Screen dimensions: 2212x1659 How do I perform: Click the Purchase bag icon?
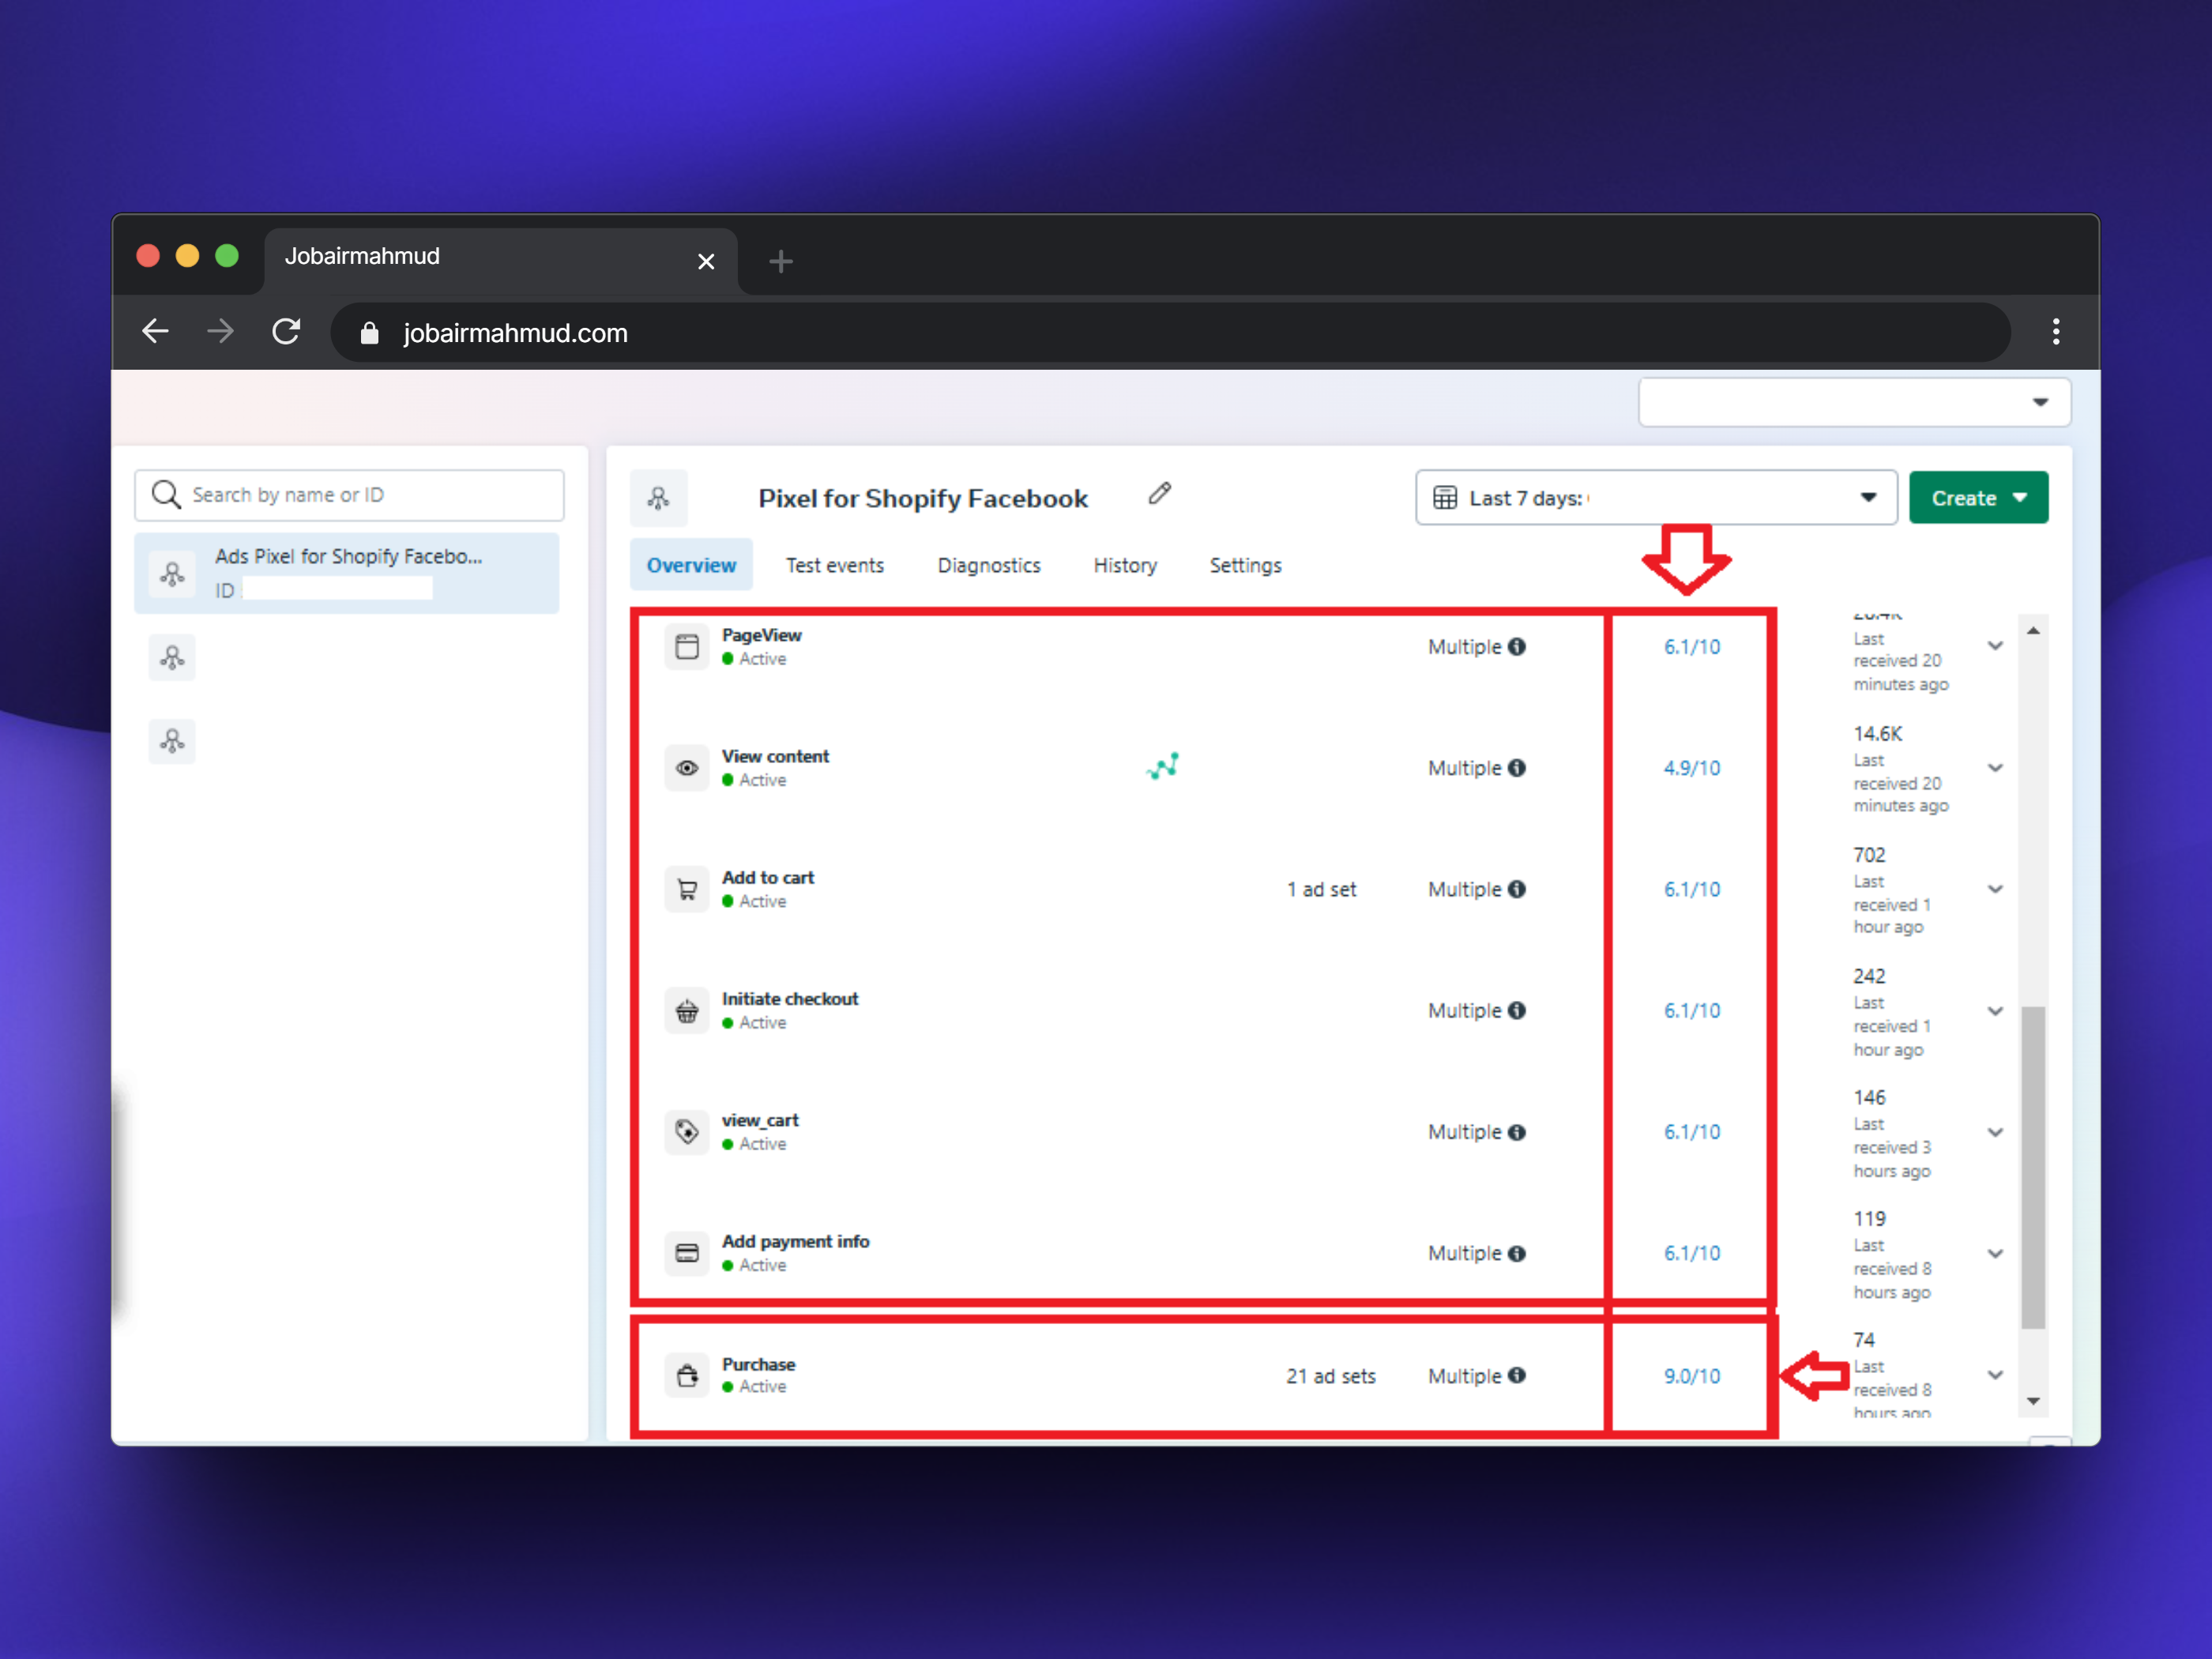(687, 1376)
